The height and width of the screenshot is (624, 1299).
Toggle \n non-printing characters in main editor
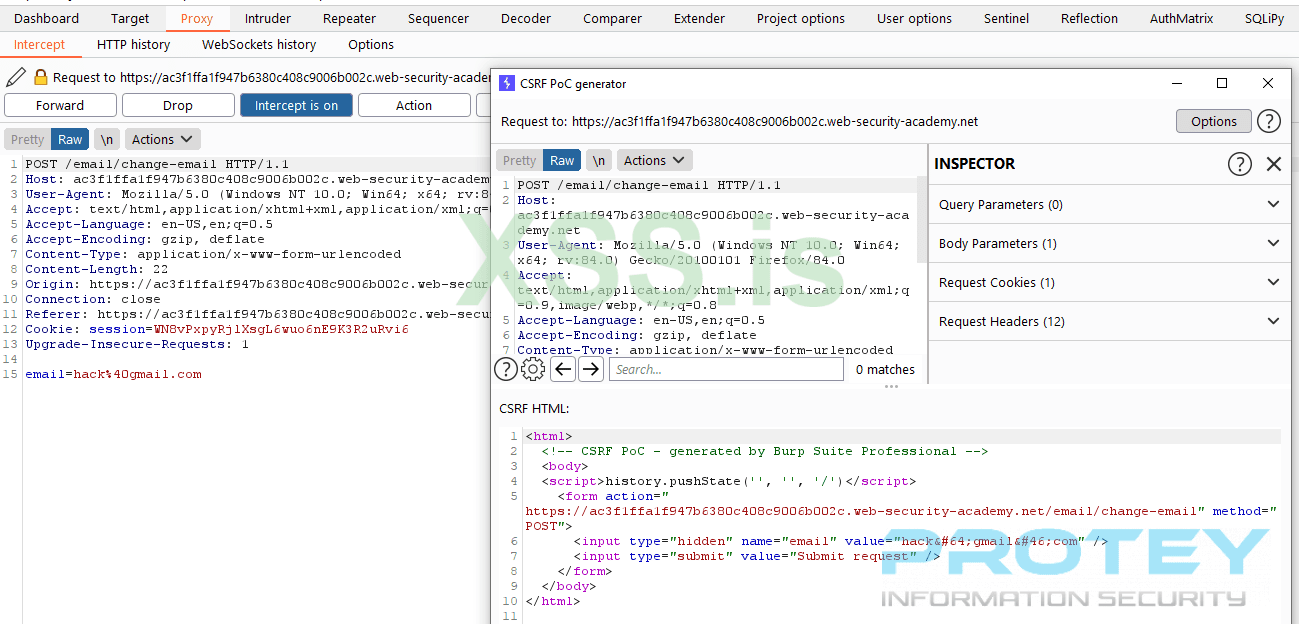[x=107, y=139]
